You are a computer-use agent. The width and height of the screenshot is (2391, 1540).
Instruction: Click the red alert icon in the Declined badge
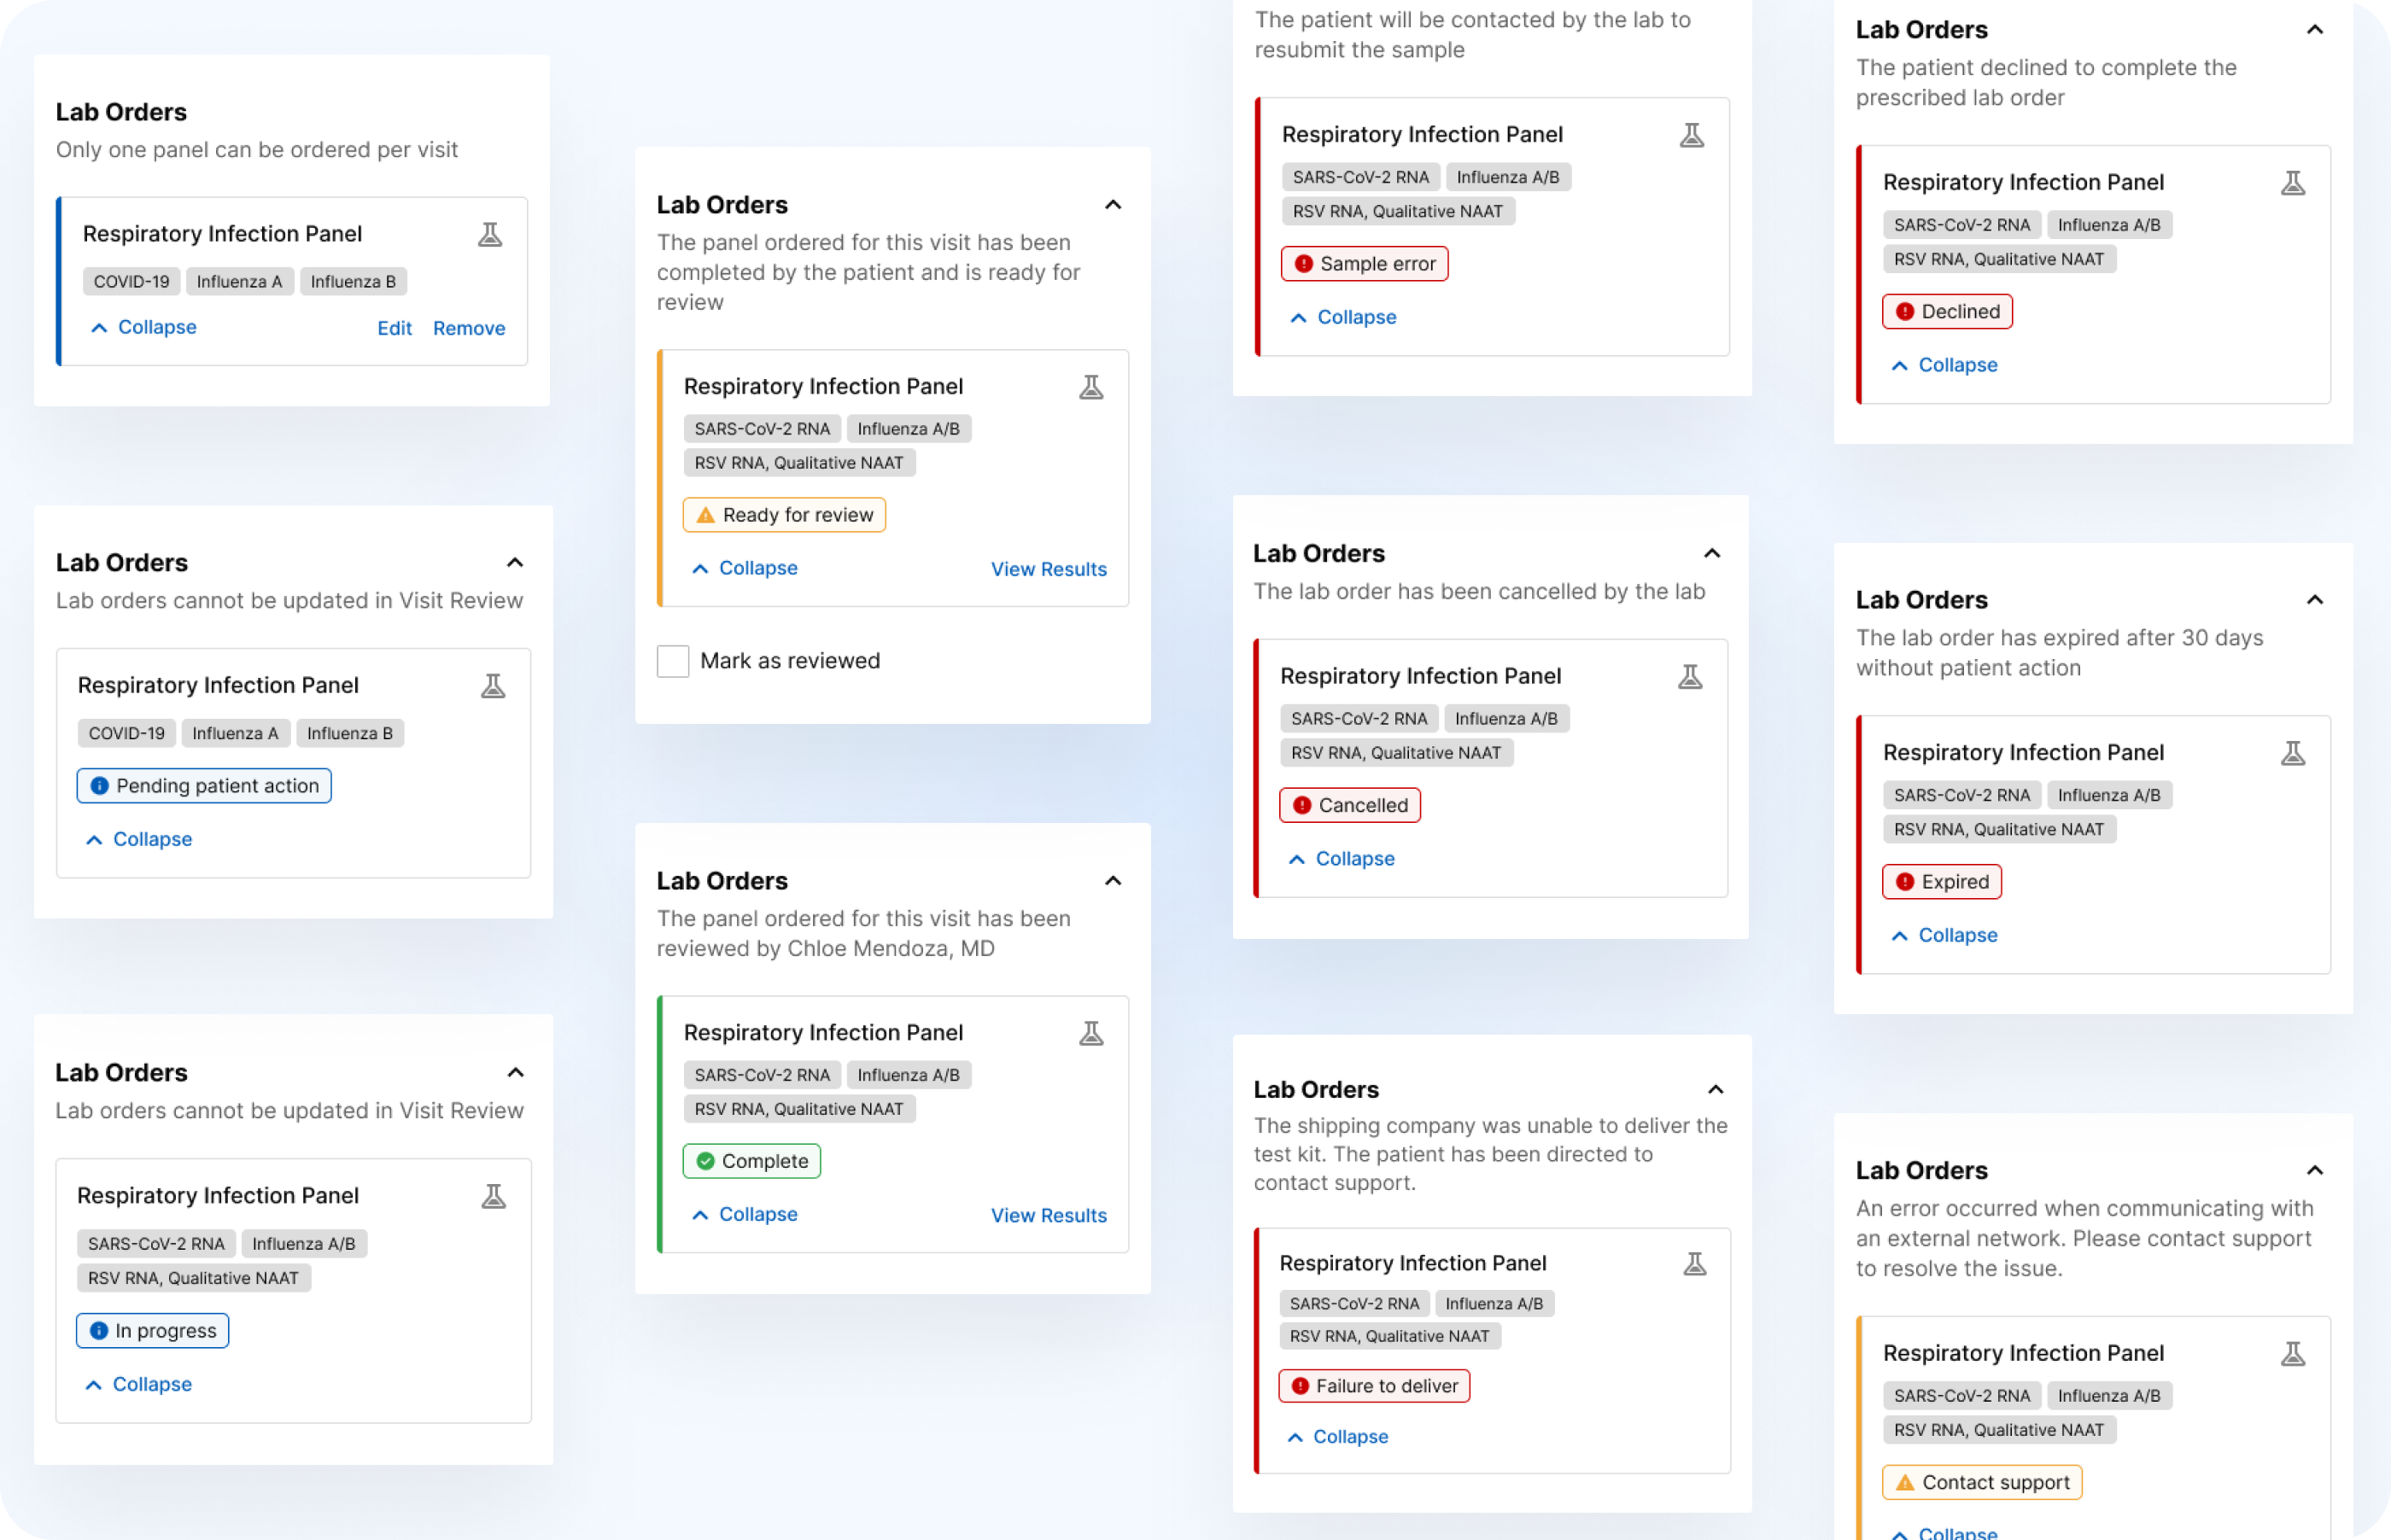click(1904, 312)
